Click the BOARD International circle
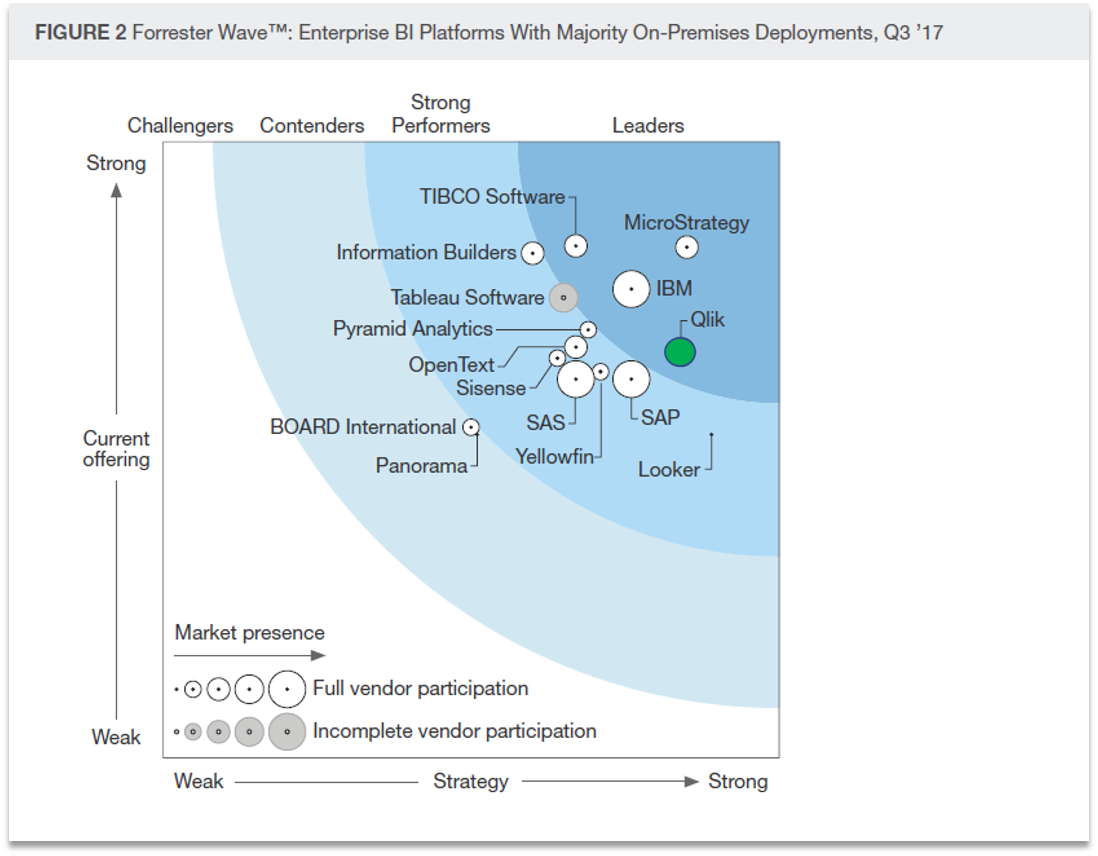This screenshot has width=1098, height=856. (471, 427)
